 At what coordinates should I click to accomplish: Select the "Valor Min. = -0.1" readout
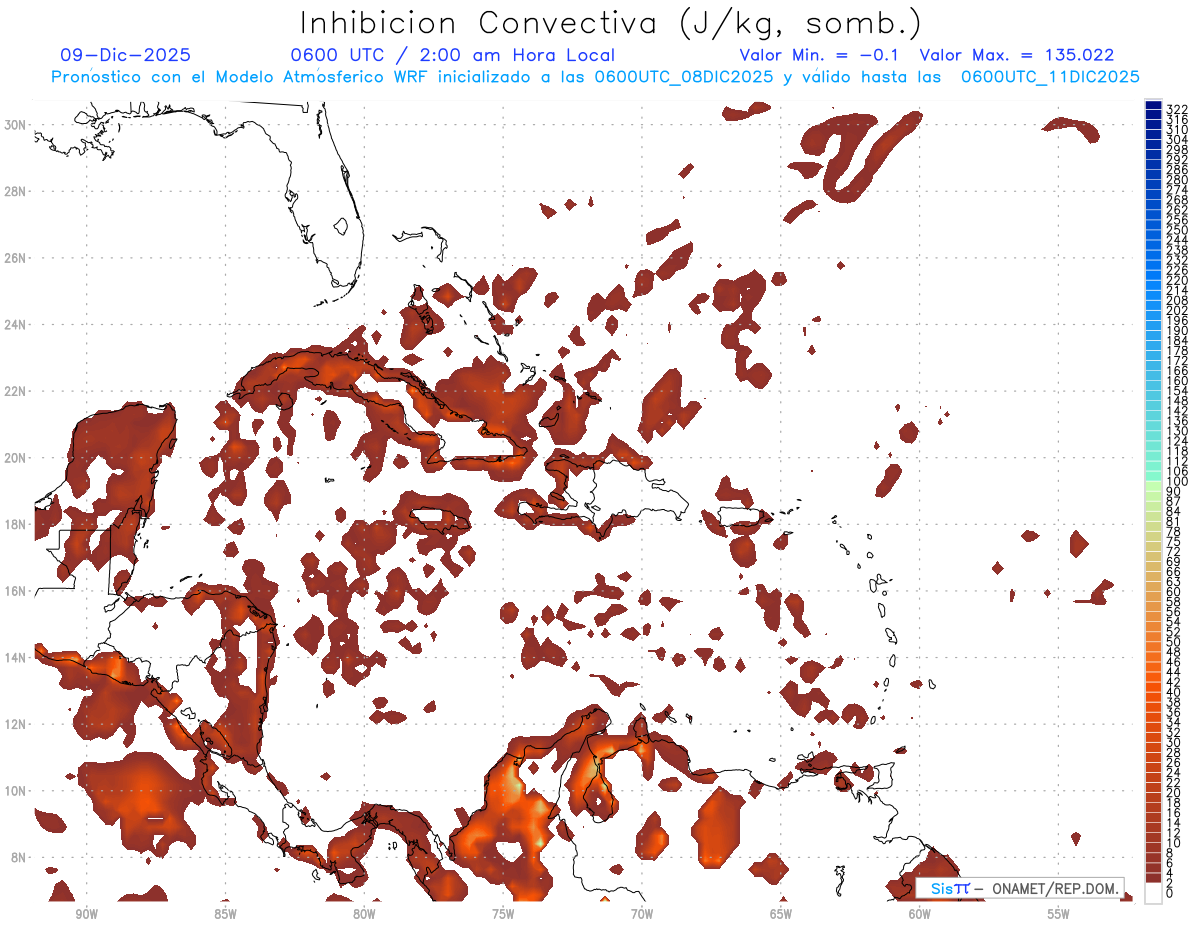point(820,56)
